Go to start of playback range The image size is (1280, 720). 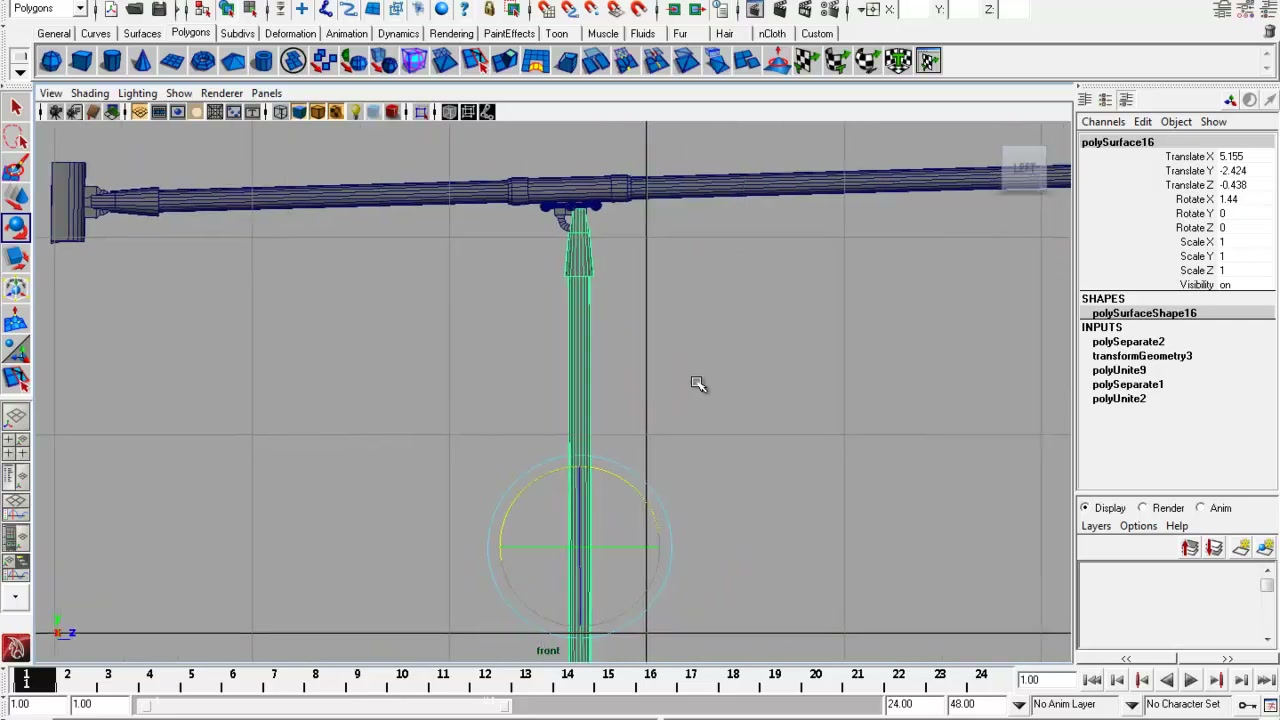click(1092, 680)
